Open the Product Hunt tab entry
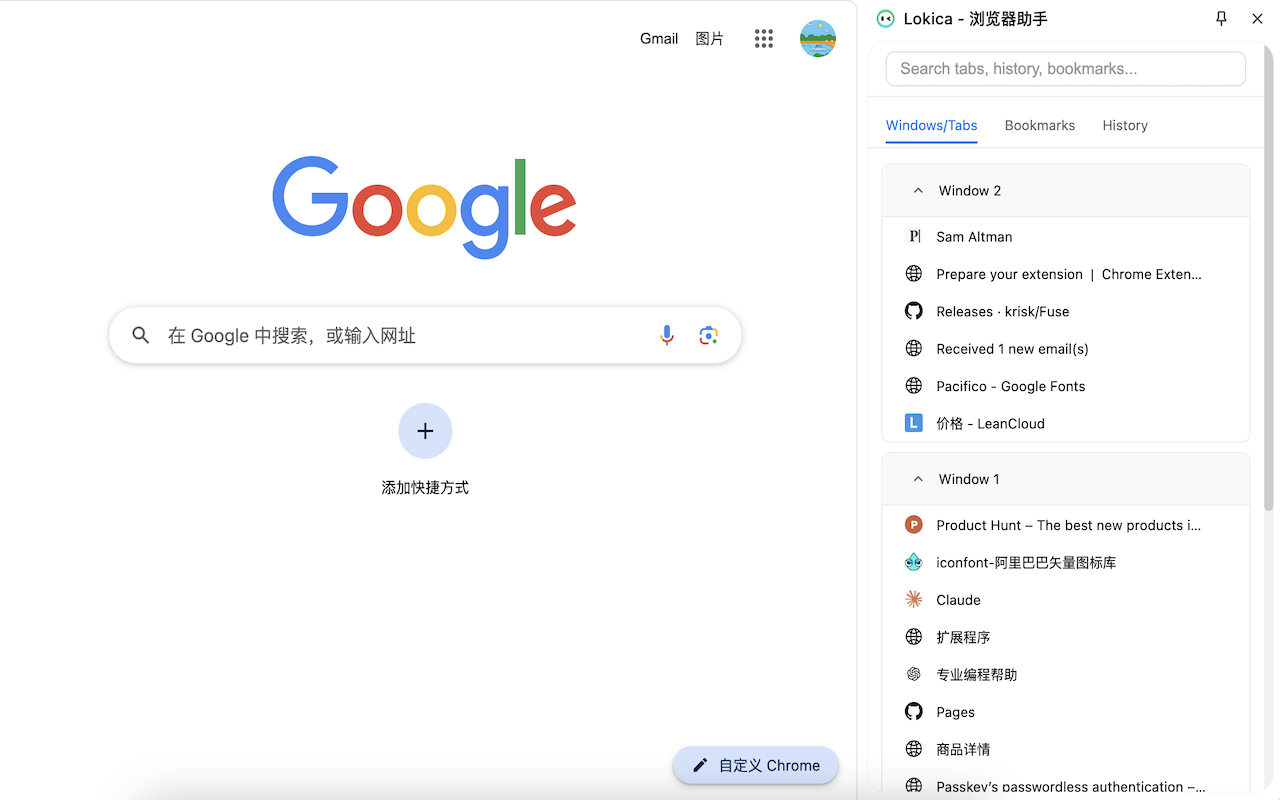1280x800 pixels. [1066, 525]
